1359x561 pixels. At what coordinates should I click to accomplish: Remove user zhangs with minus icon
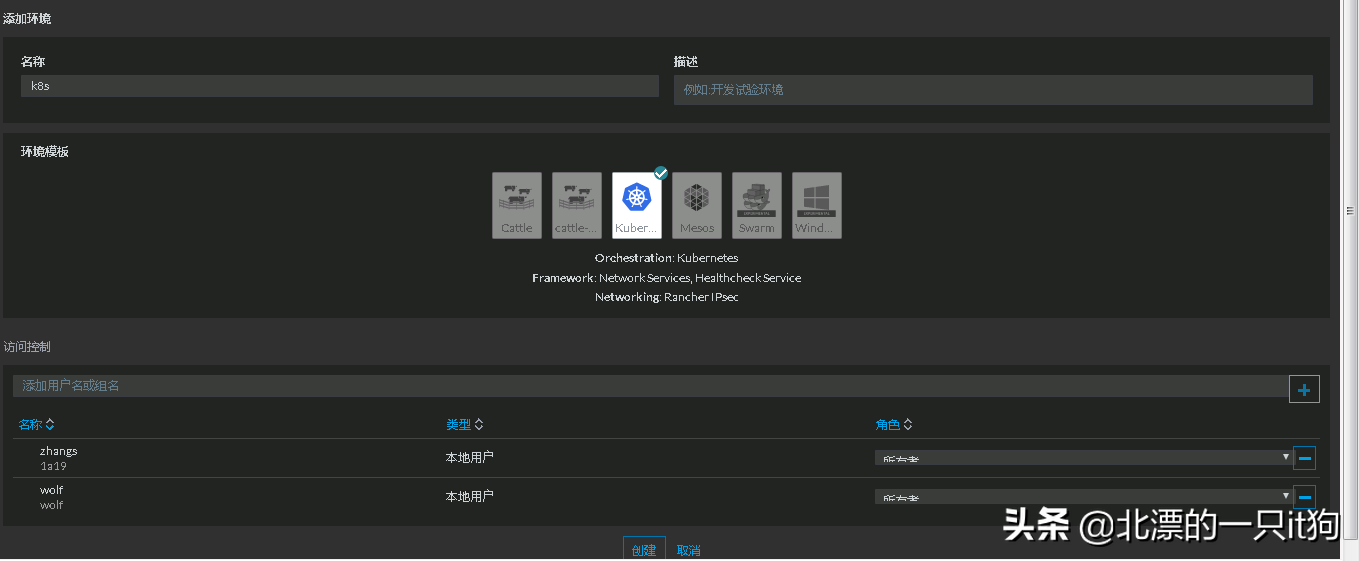click(1304, 458)
